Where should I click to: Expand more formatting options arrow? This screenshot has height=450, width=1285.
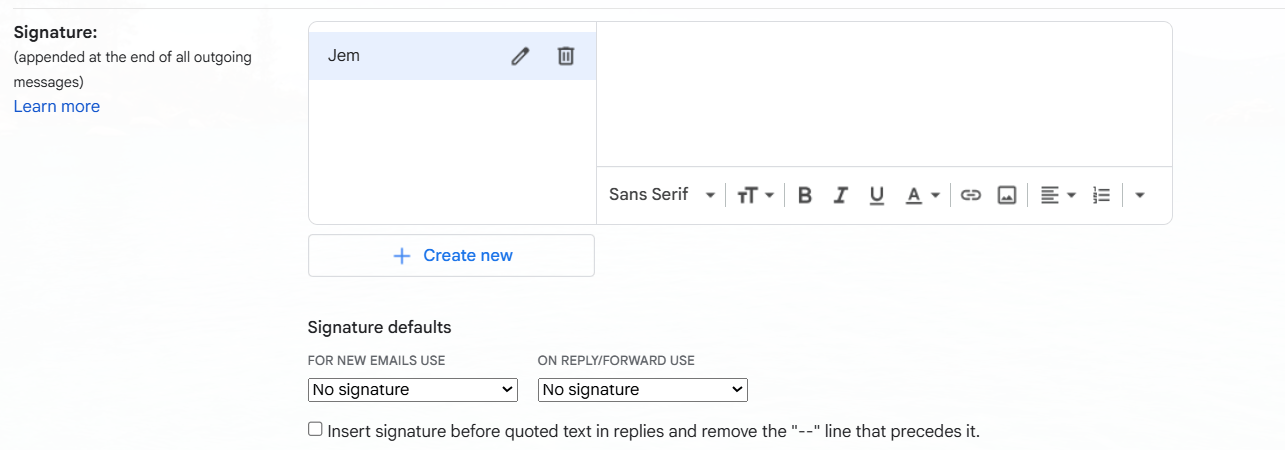pos(1140,195)
